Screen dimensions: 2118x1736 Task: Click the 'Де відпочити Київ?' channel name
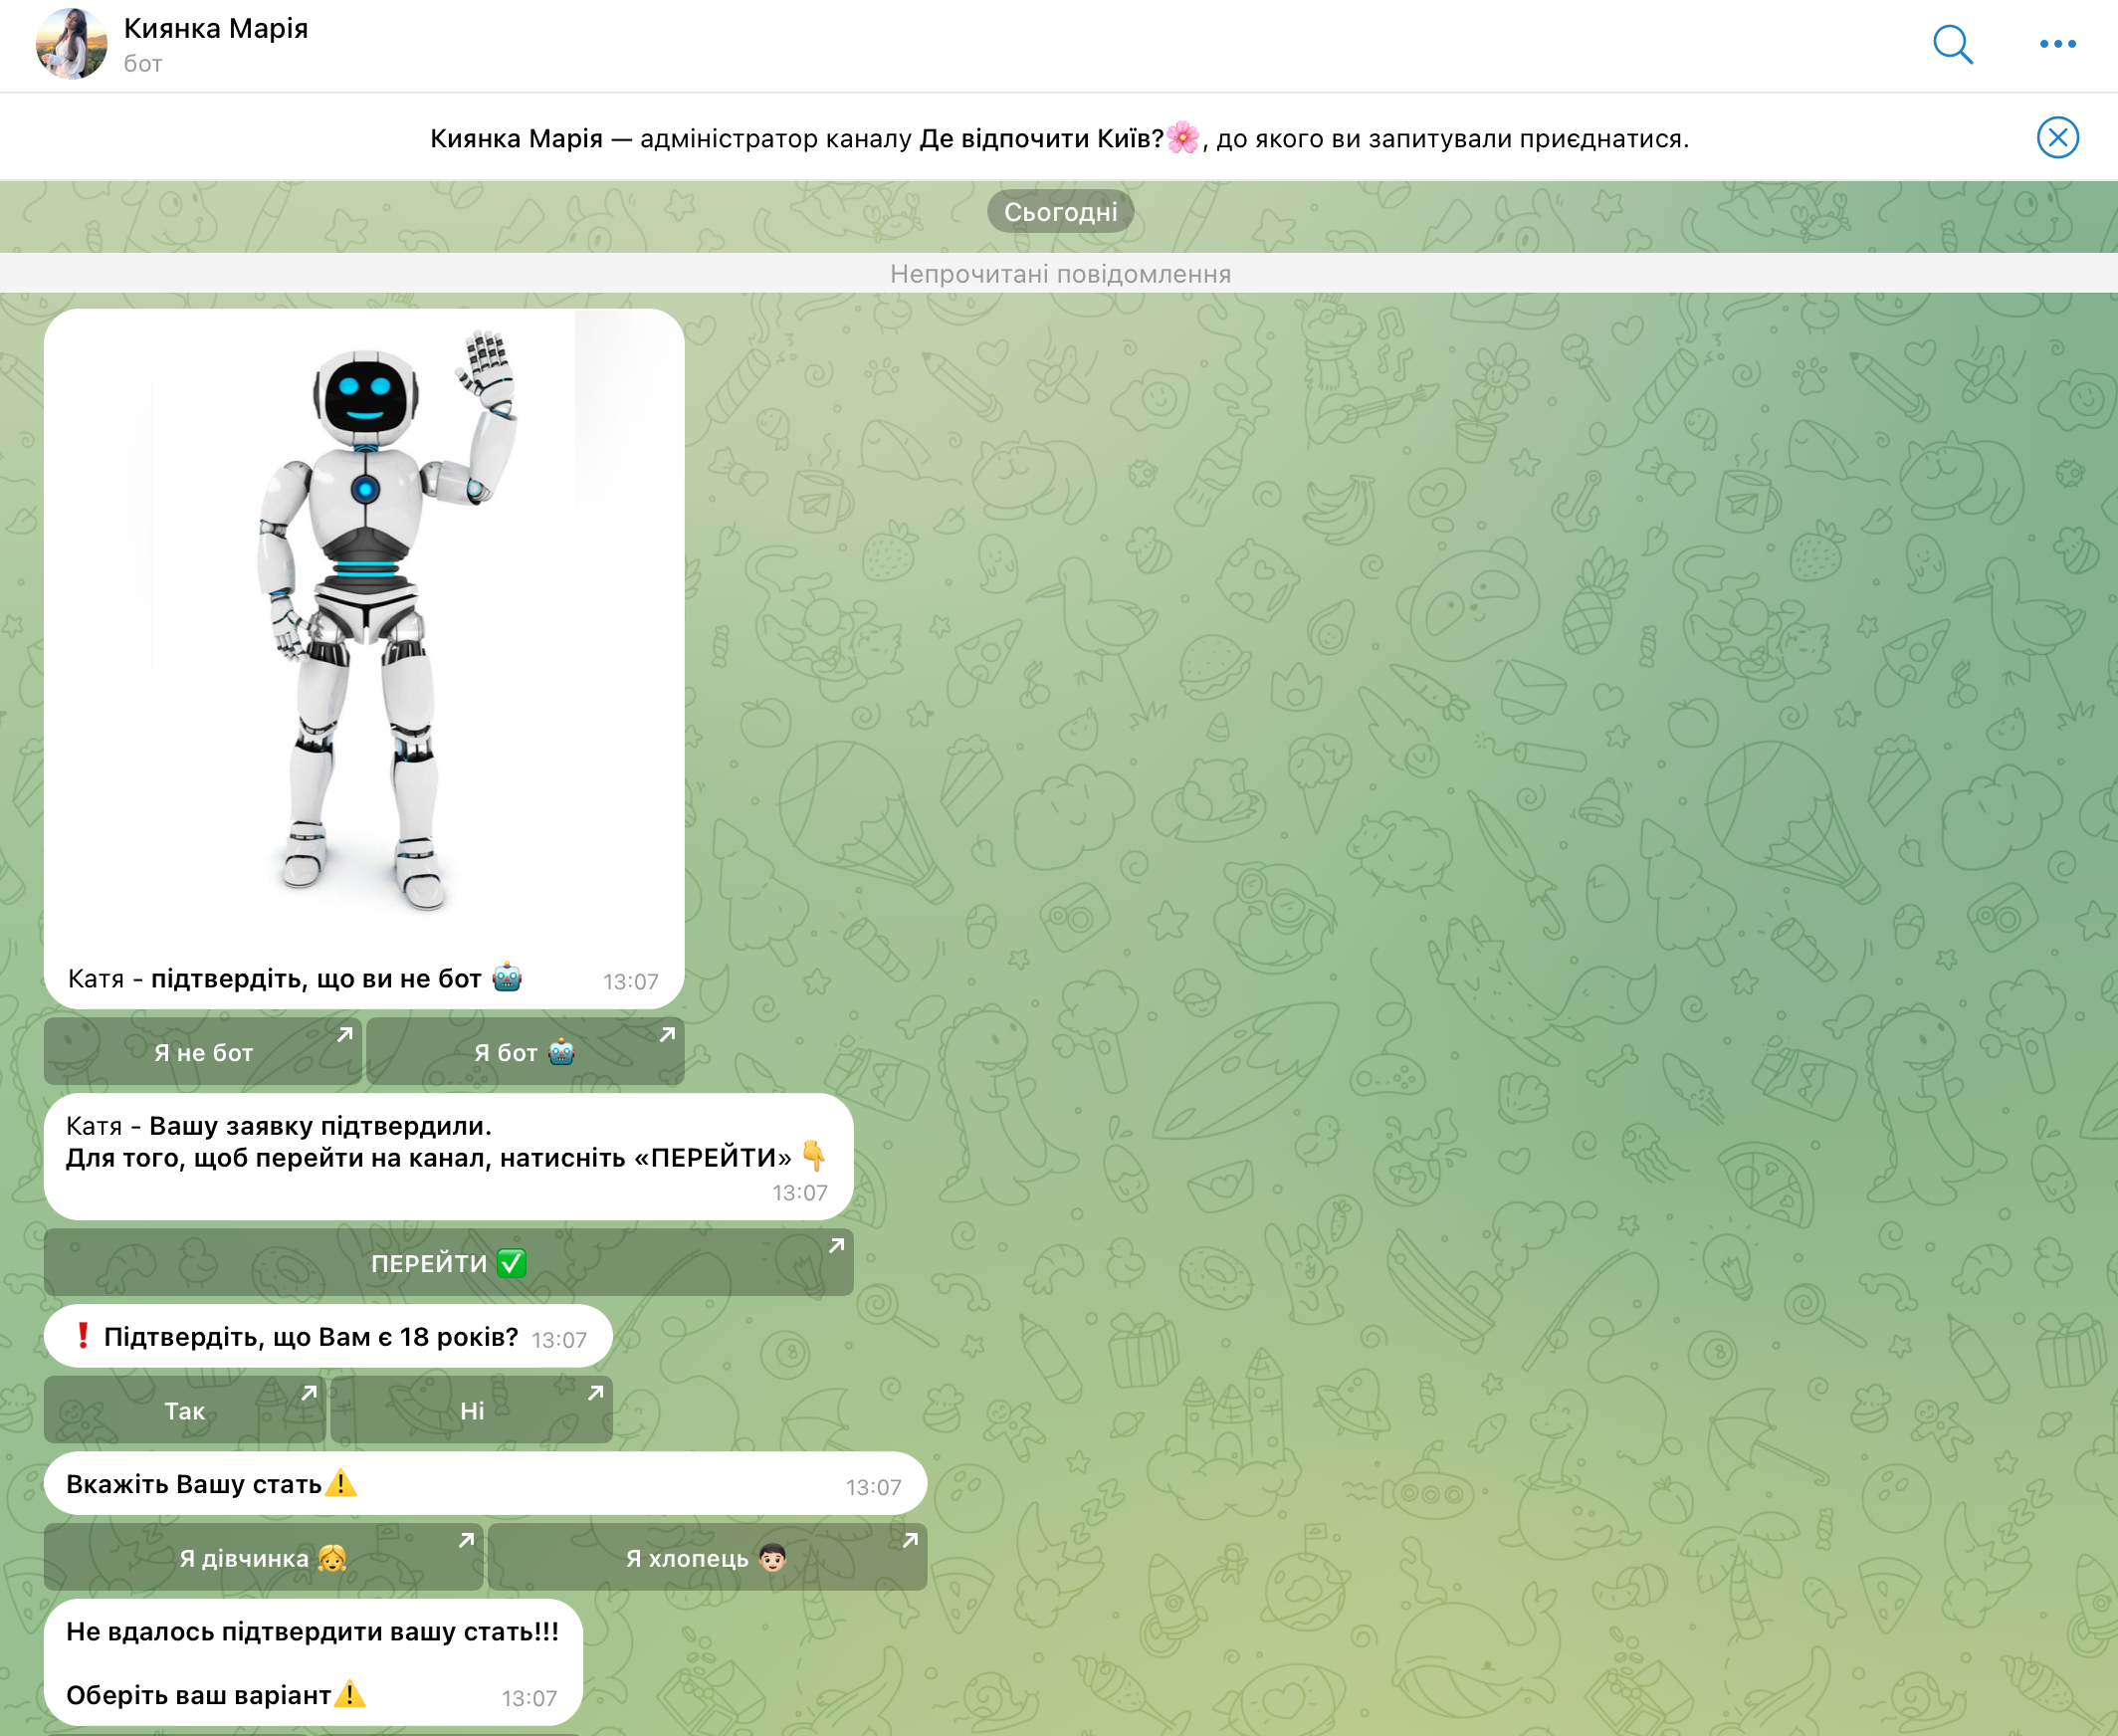click(1040, 138)
